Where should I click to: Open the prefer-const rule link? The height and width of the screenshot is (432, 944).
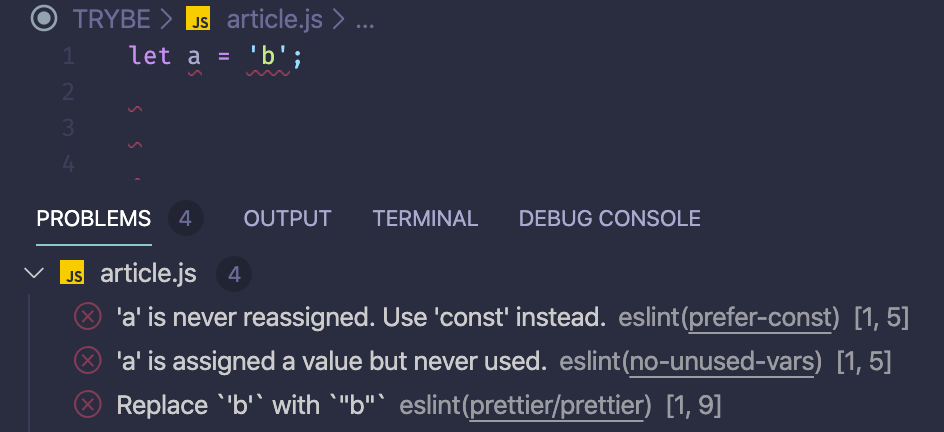click(760, 318)
